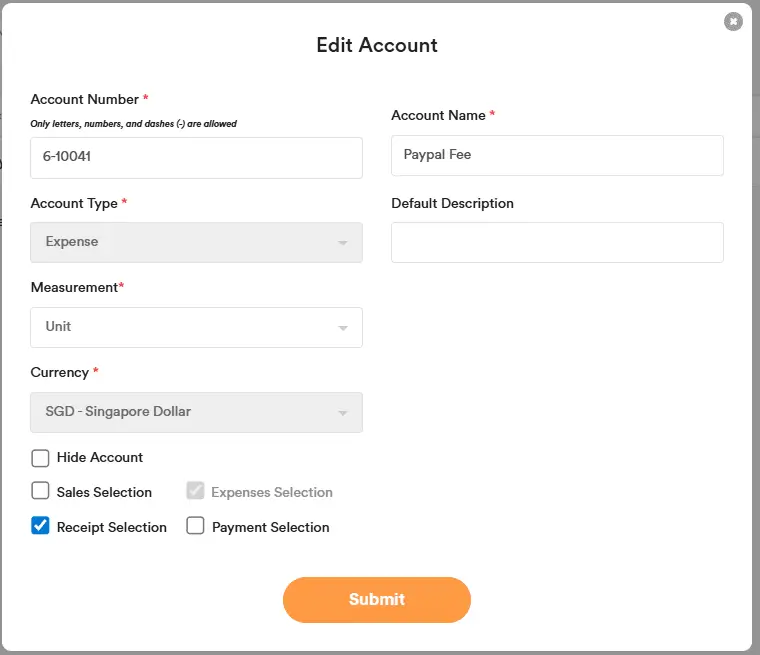760x655 pixels.
Task: Click the Account Number label text
Action: (85, 99)
